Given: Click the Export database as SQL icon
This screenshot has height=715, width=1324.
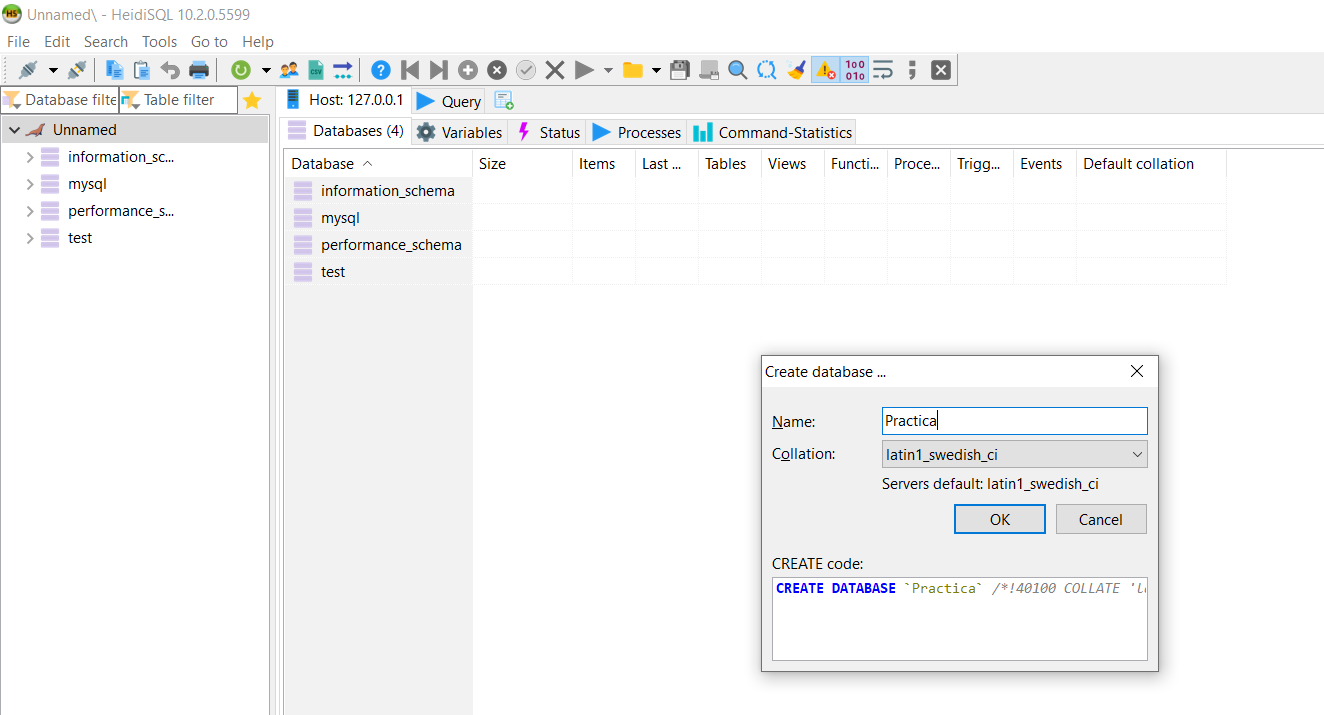Looking at the screenshot, I should click(x=343, y=70).
